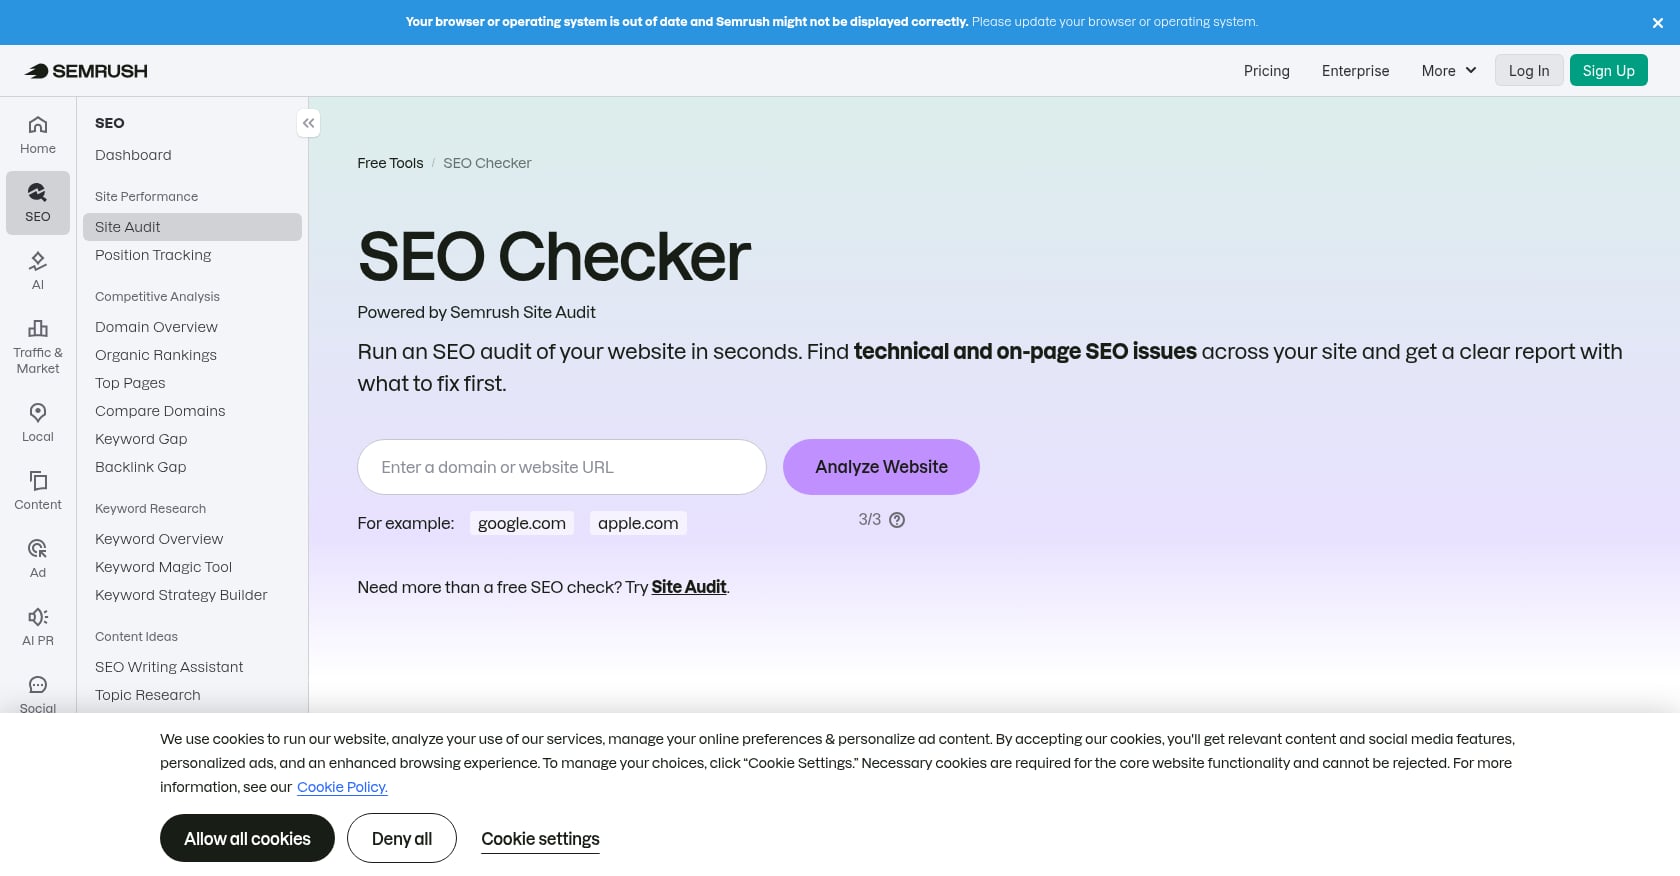Open Topic Research
The width and height of the screenshot is (1680, 876).
(x=192, y=695)
